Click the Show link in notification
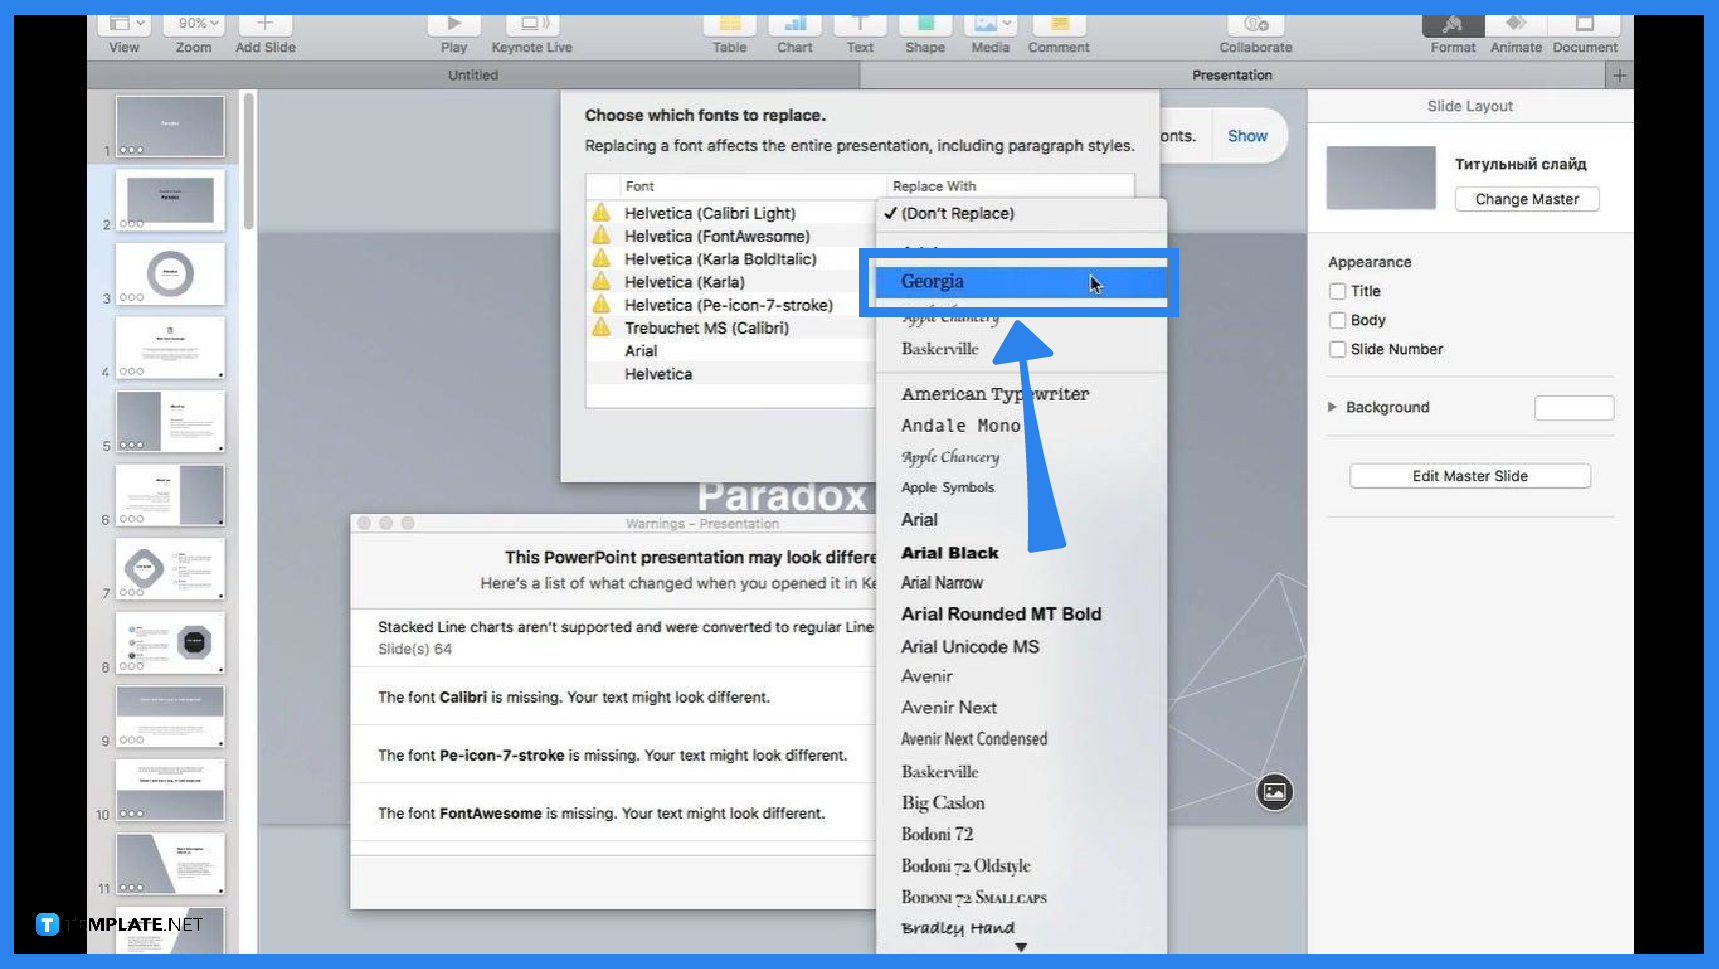 pos(1247,136)
